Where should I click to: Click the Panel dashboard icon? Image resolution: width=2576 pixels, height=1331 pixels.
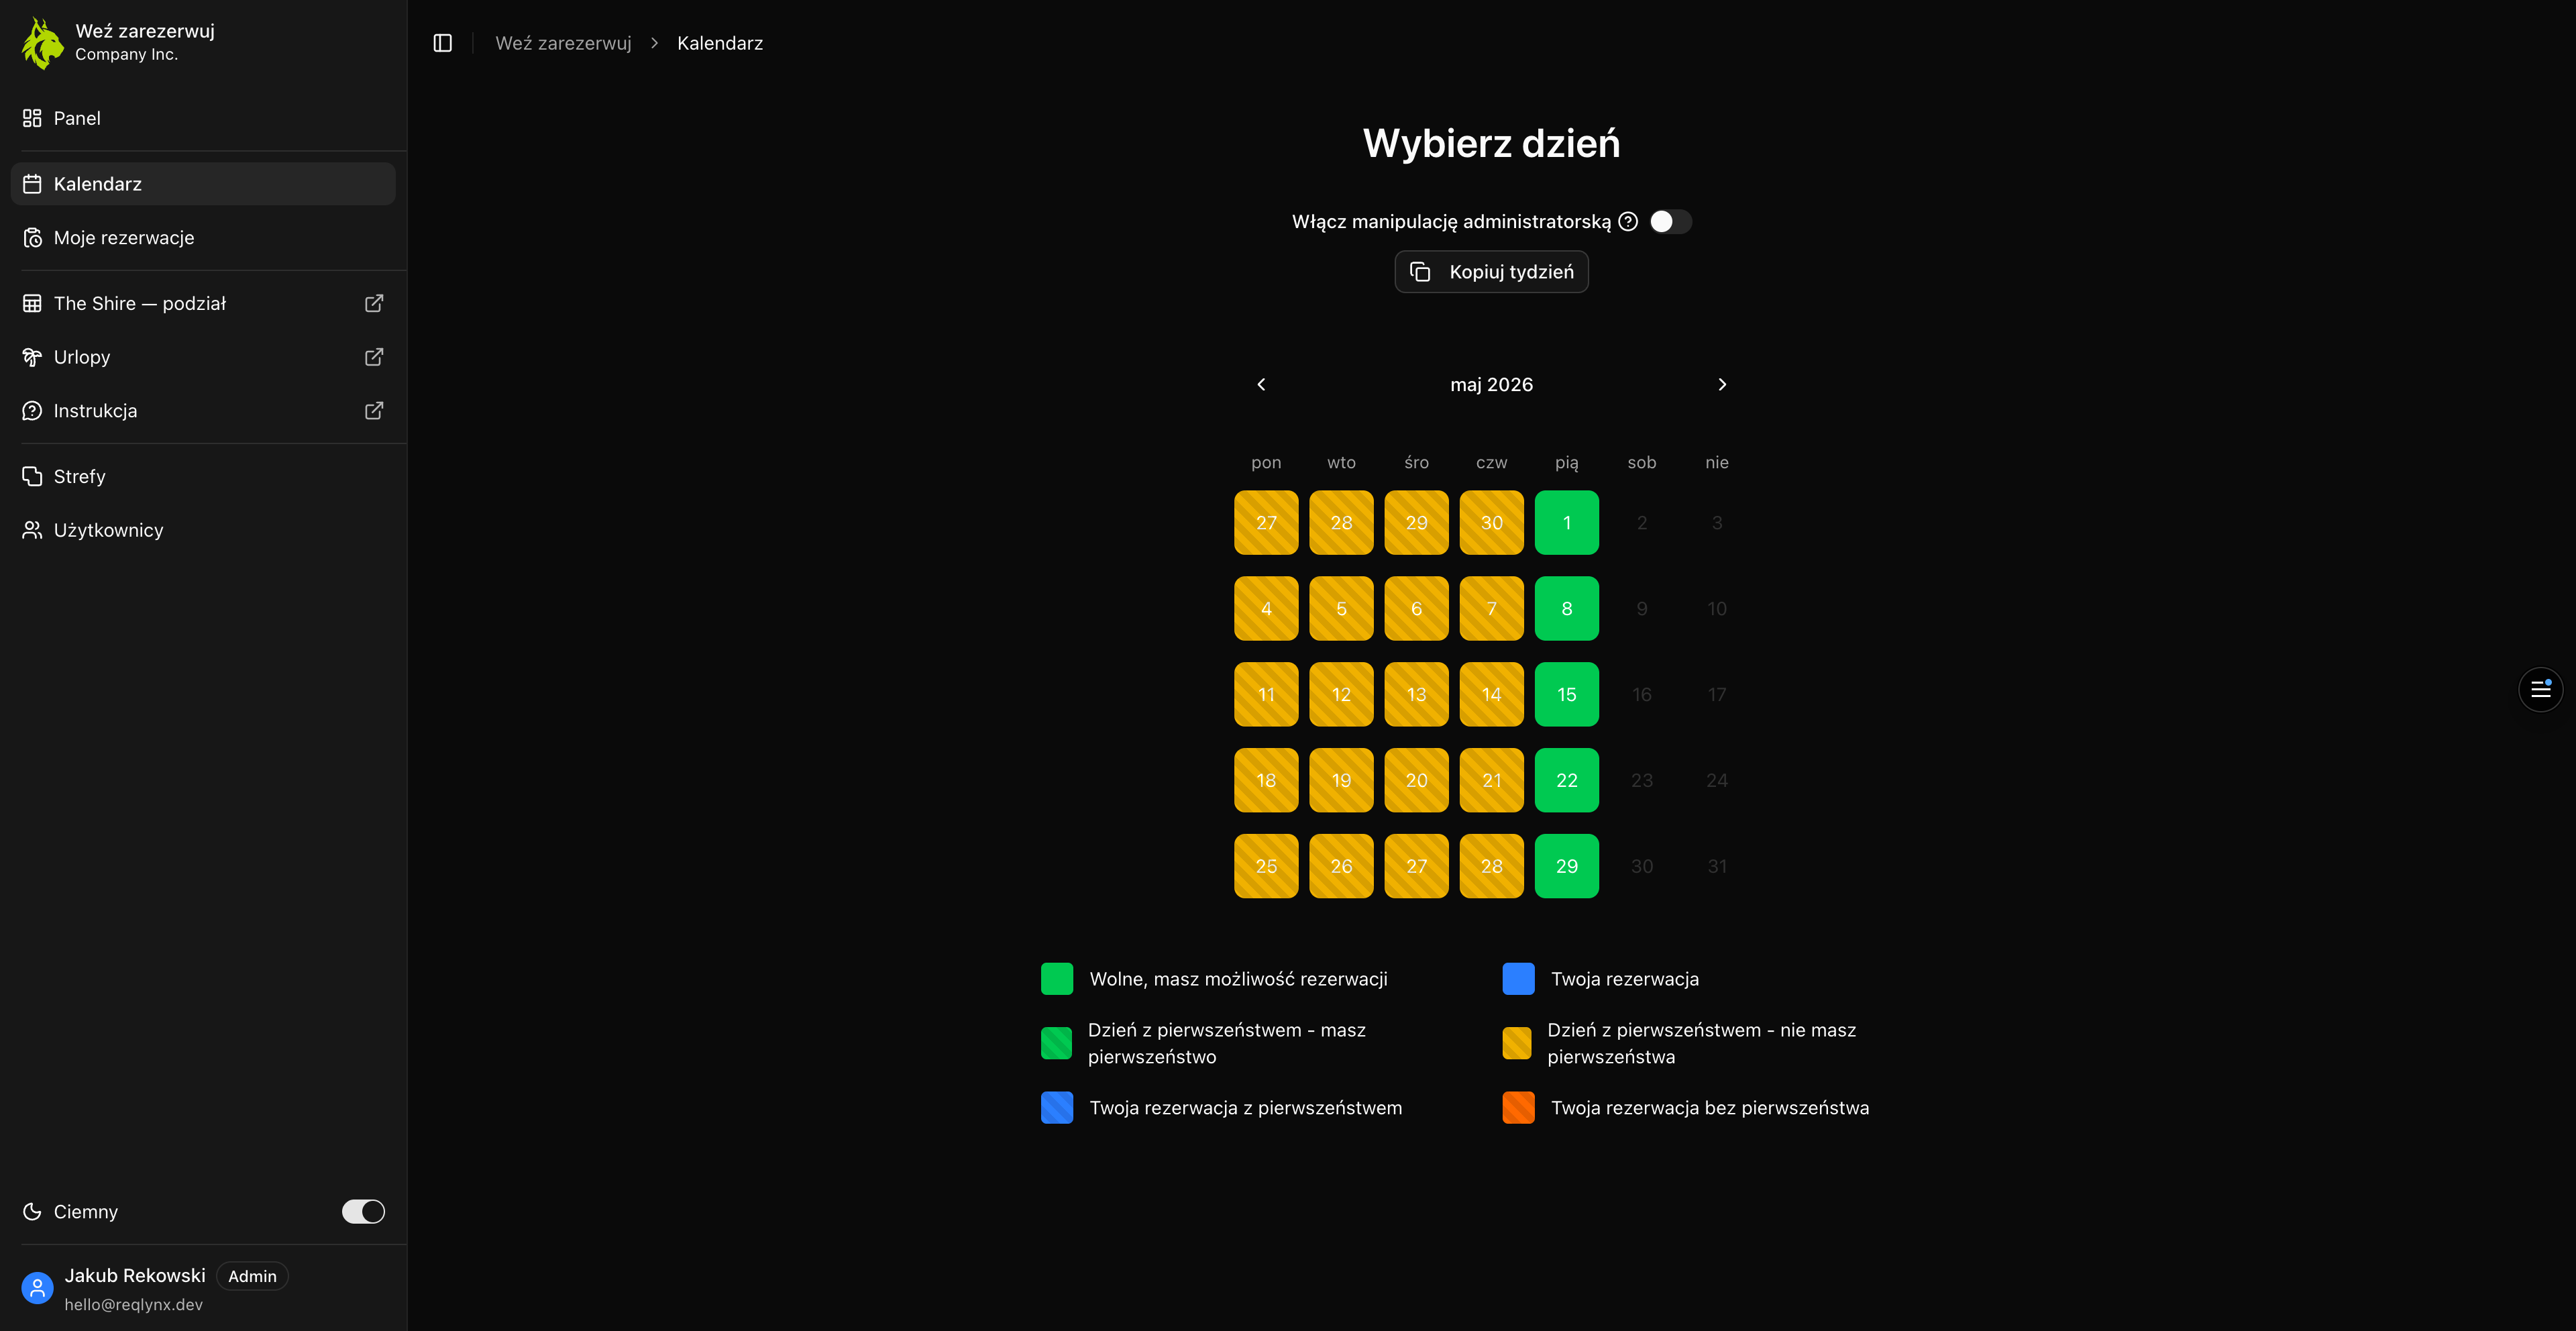coord(32,118)
